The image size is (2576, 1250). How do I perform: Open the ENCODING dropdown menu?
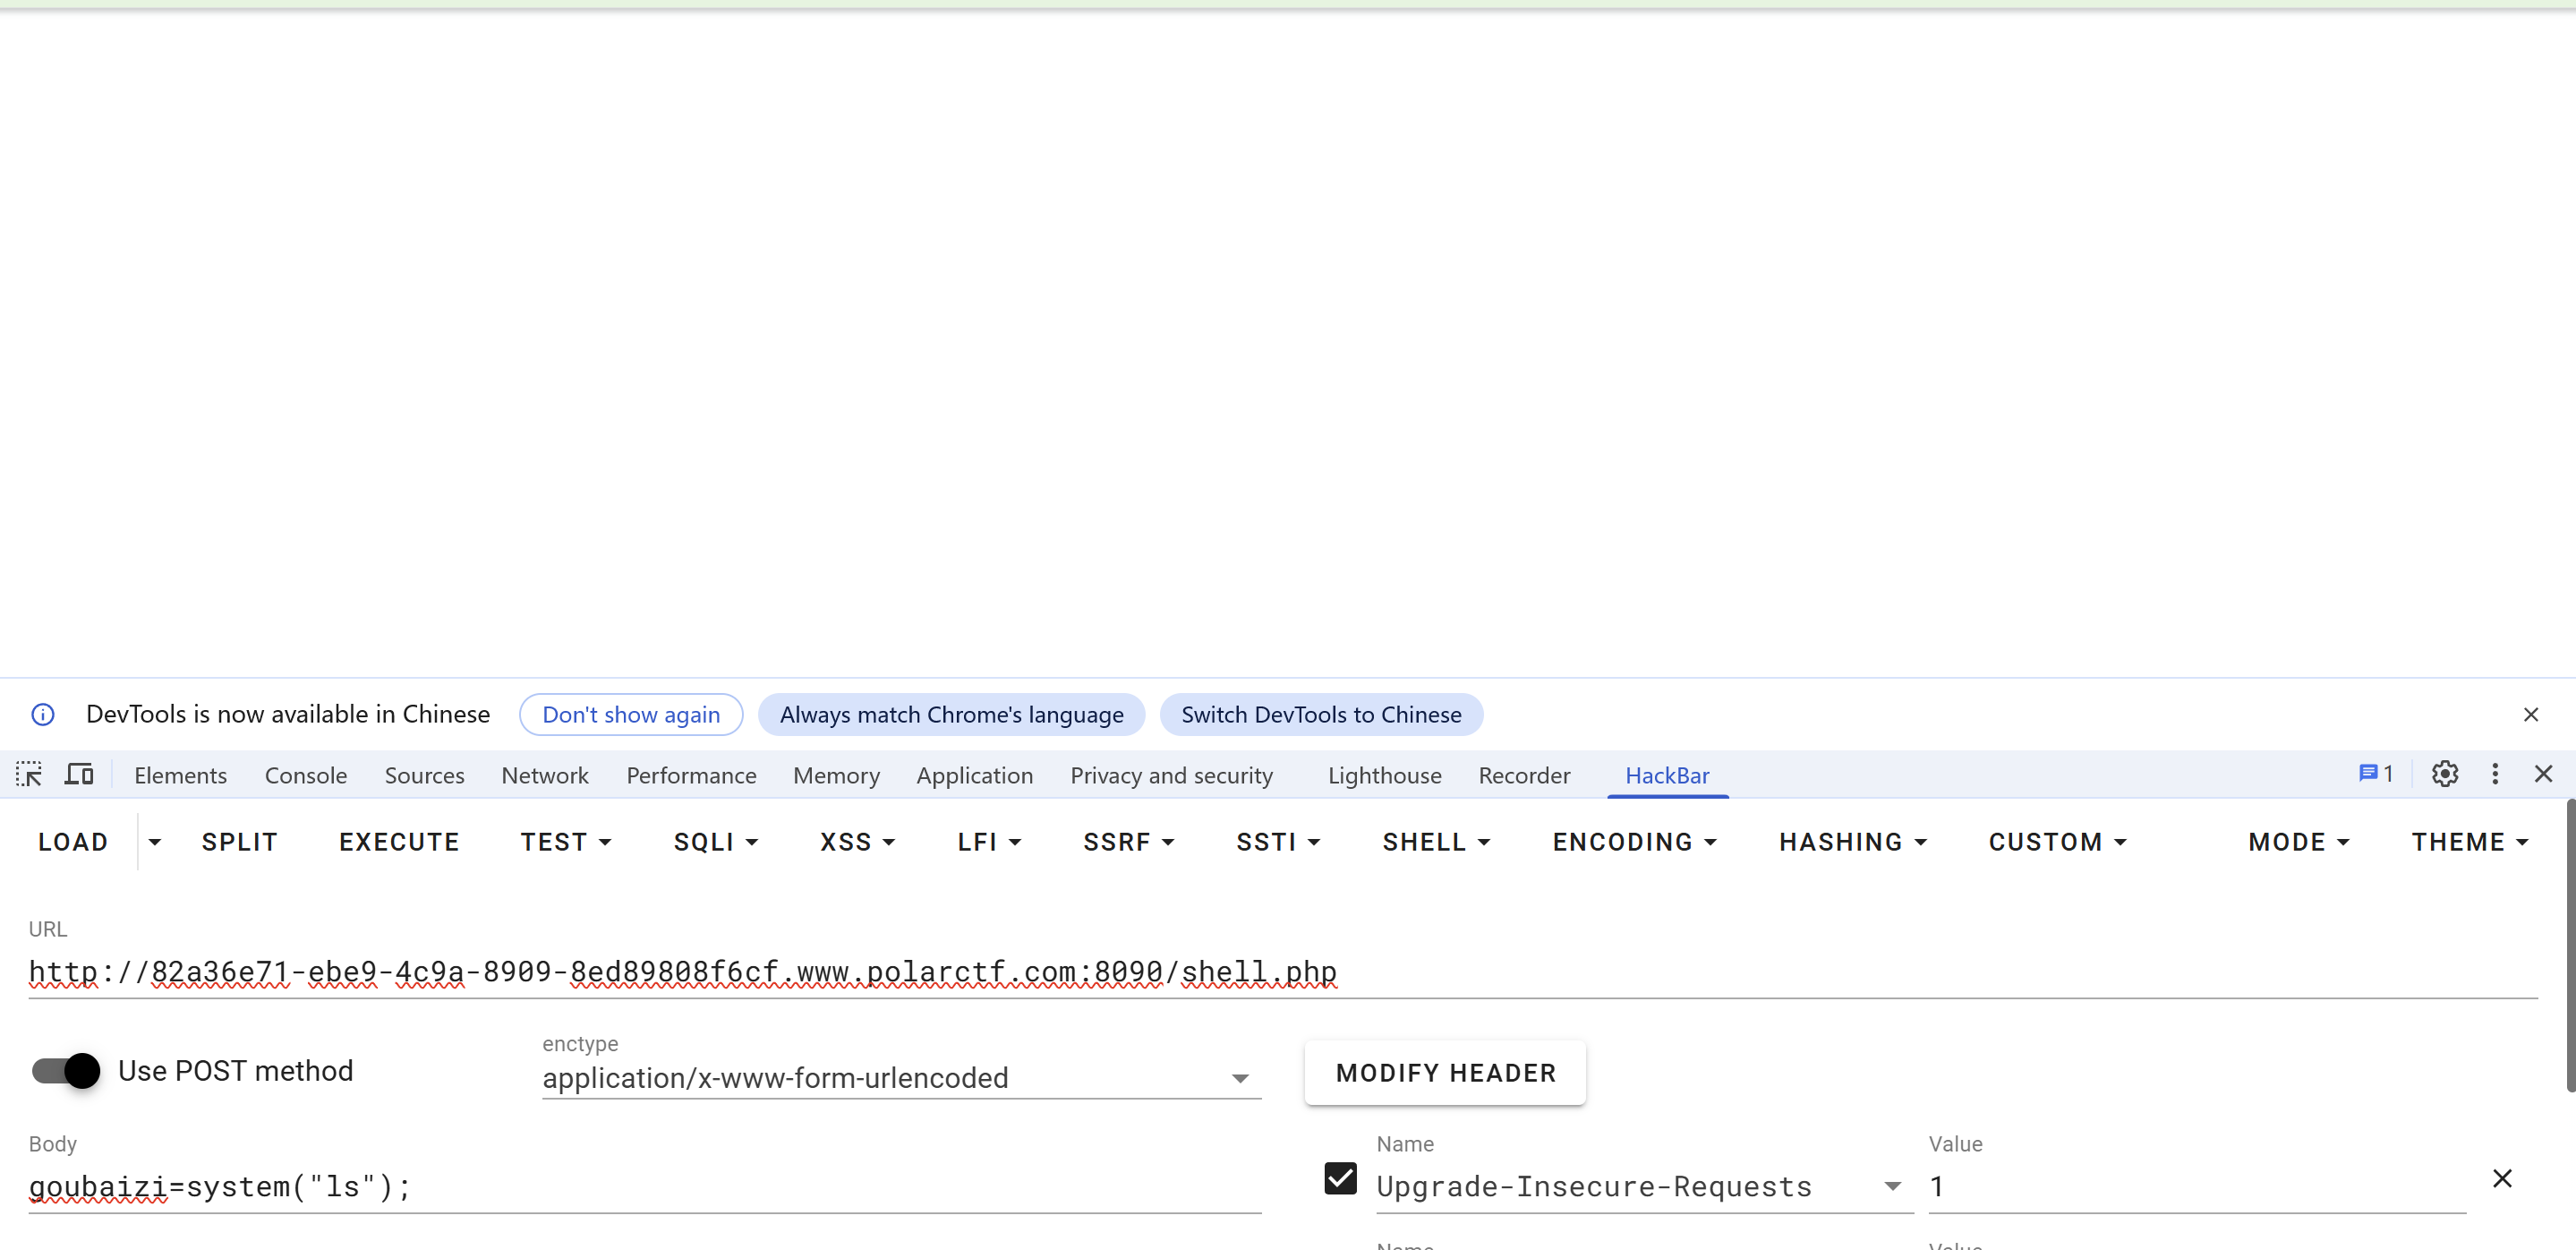pyautogui.click(x=1634, y=842)
